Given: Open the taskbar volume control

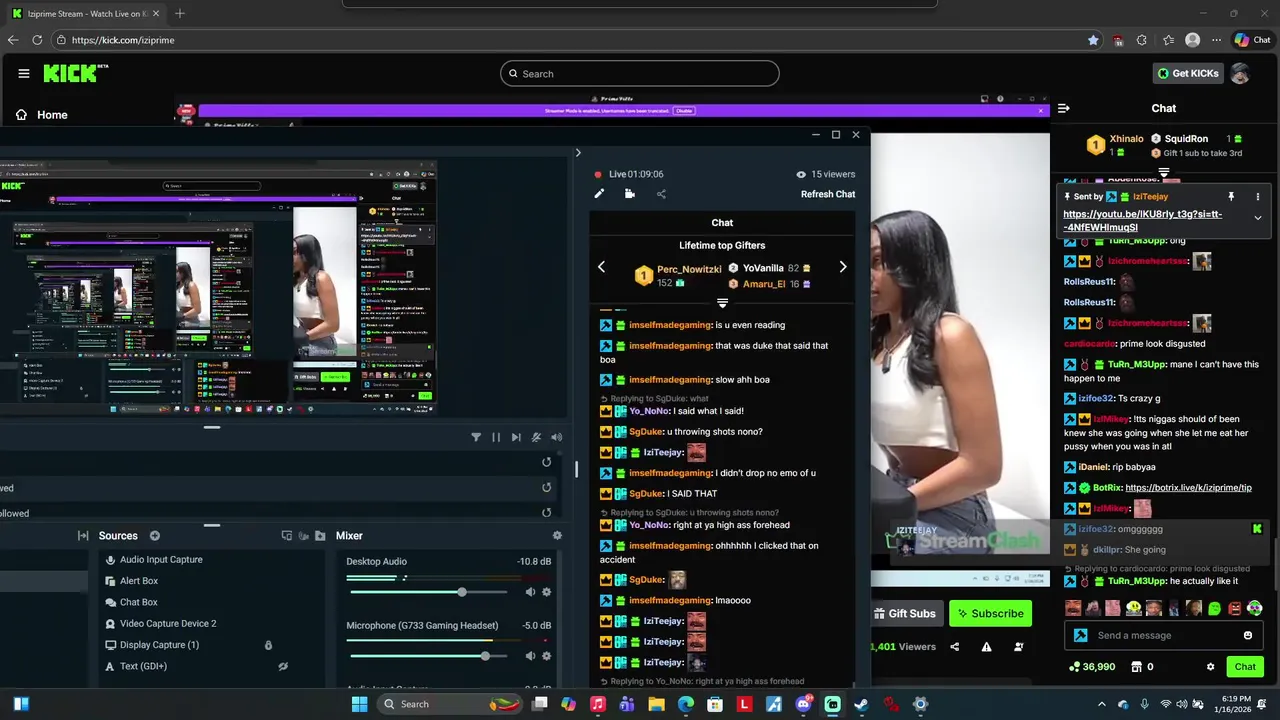Looking at the screenshot, I should [1183, 704].
